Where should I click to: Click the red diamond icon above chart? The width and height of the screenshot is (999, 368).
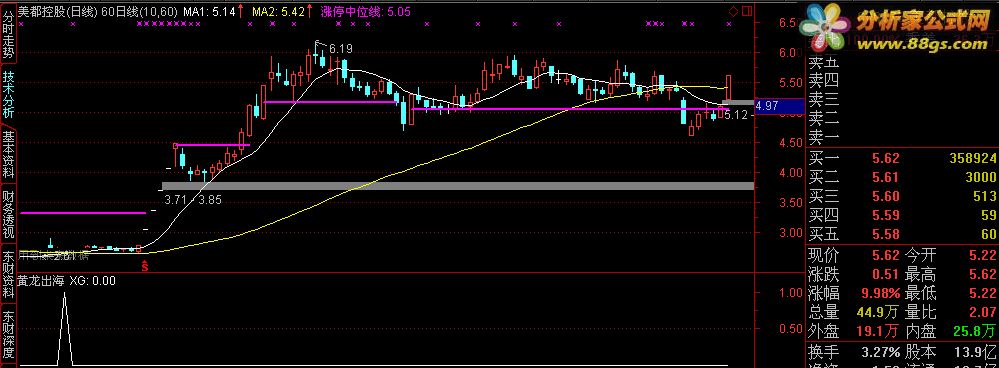pos(733,11)
